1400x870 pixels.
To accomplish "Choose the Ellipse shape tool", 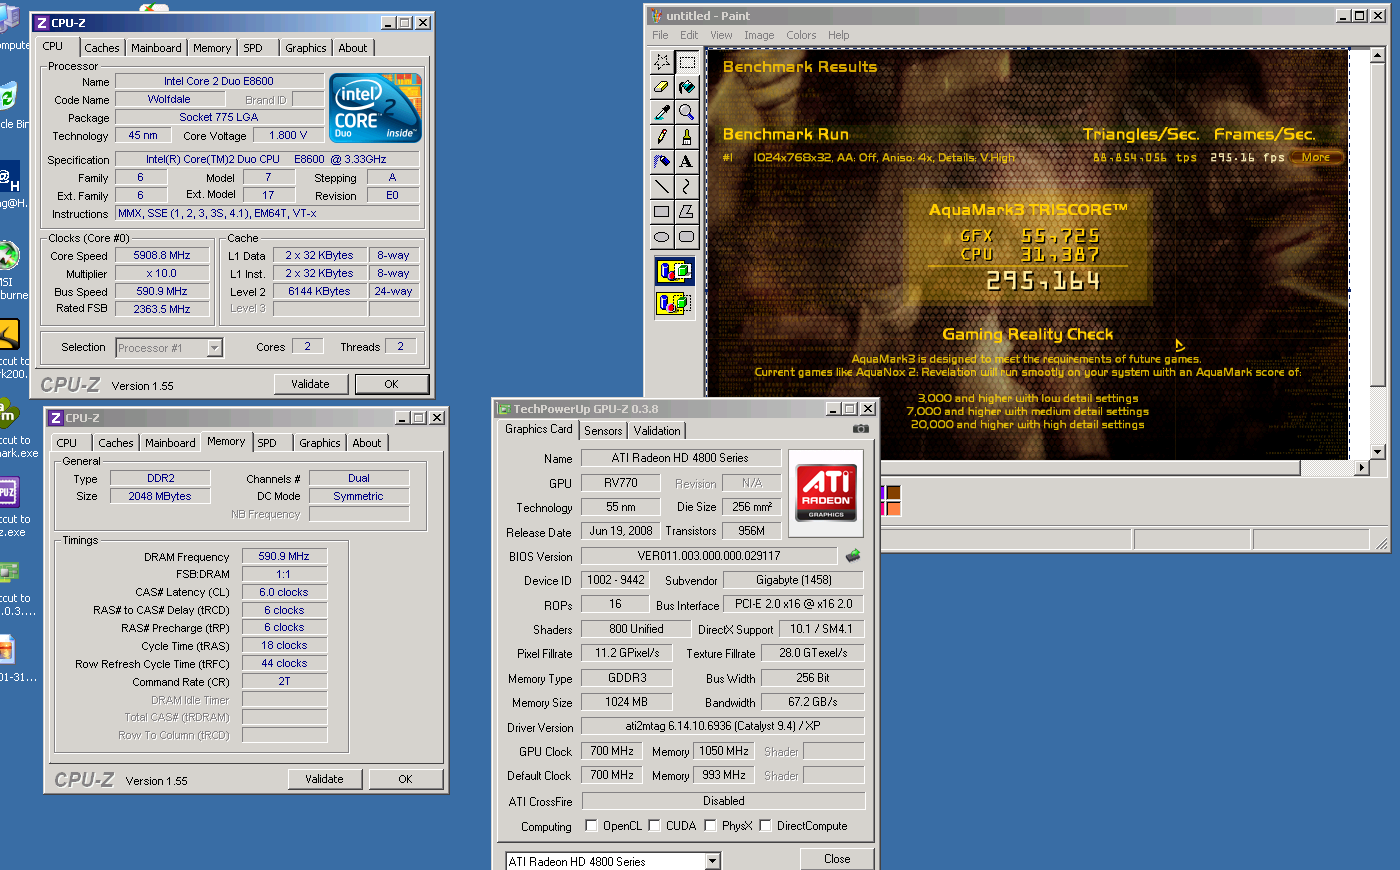I will click(662, 237).
